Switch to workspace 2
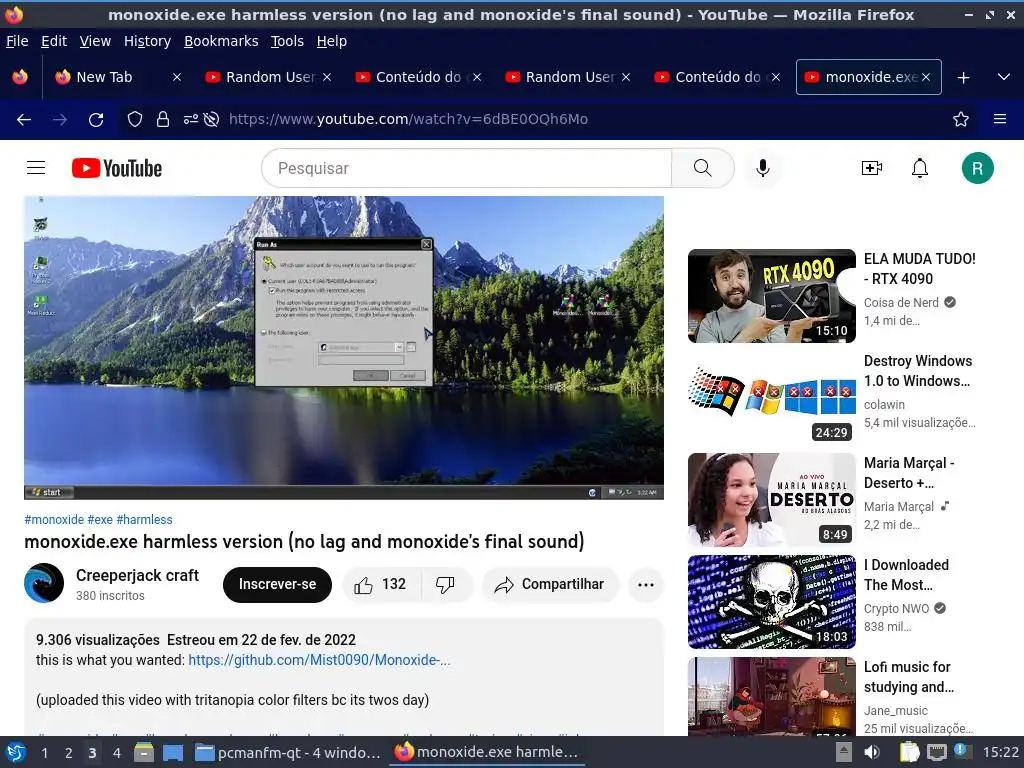The image size is (1024, 768). [68, 753]
